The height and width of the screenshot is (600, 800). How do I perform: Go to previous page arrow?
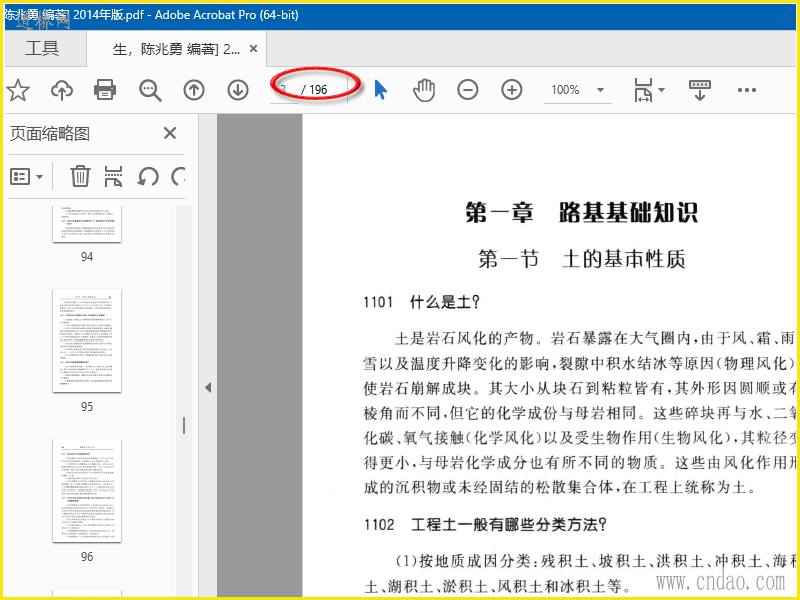tap(194, 90)
